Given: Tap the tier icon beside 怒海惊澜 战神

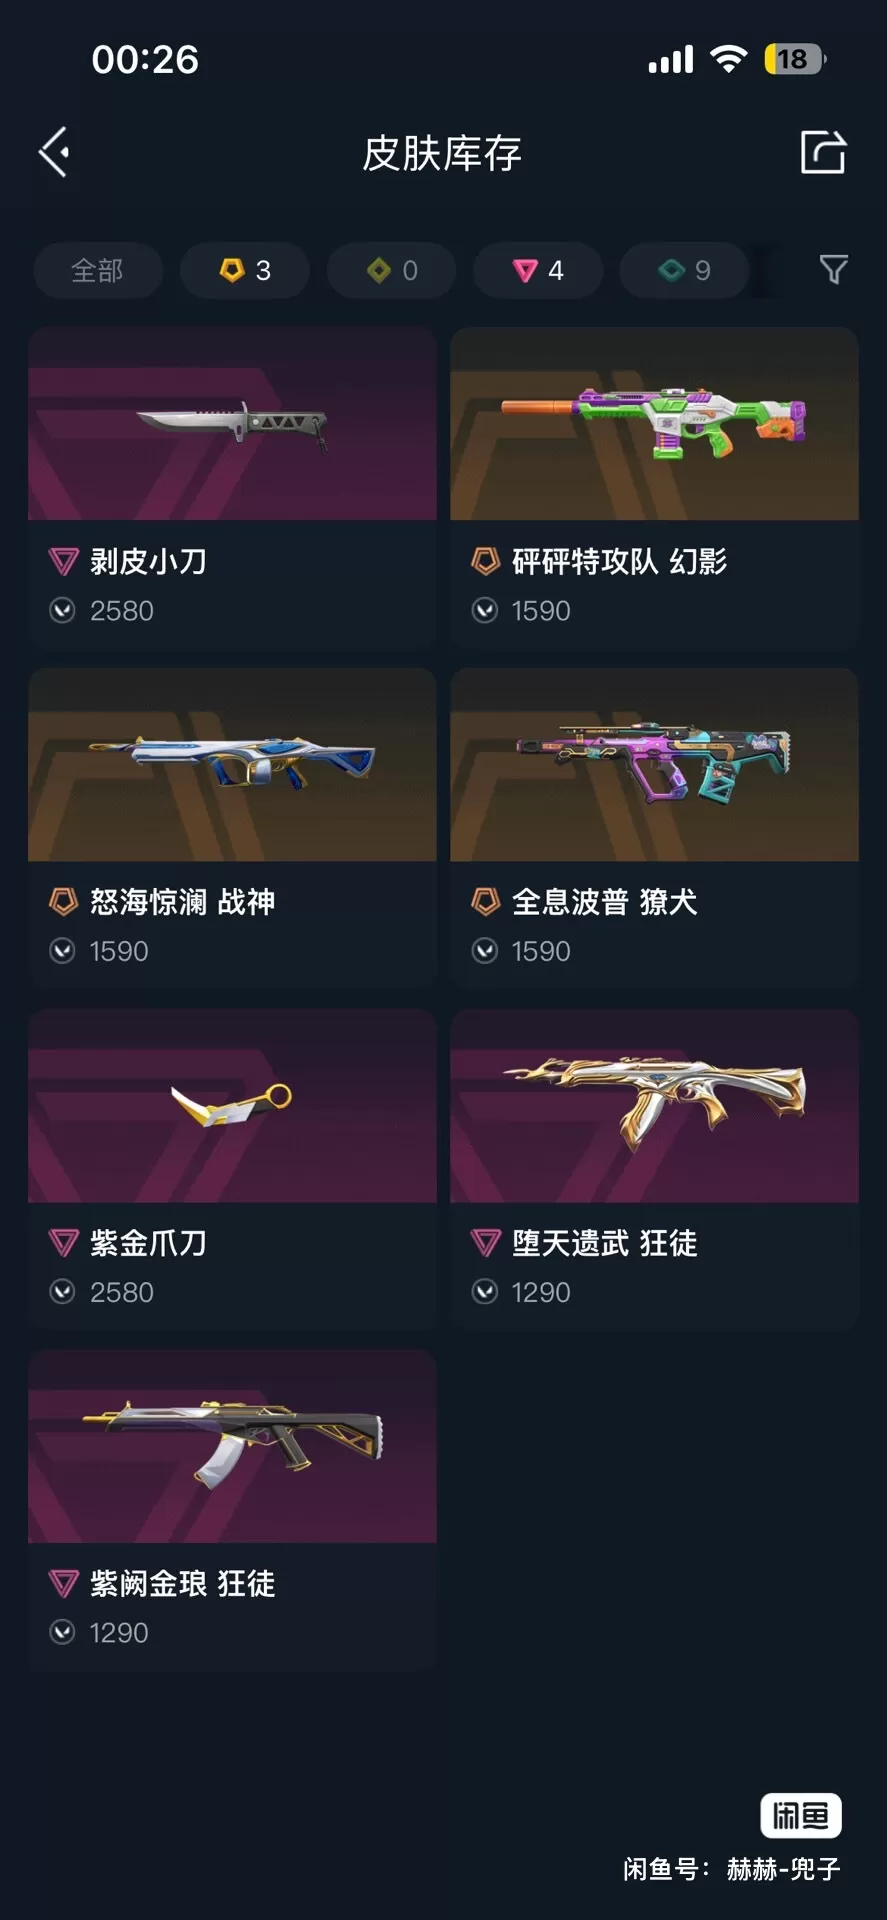Looking at the screenshot, I should [63, 902].
